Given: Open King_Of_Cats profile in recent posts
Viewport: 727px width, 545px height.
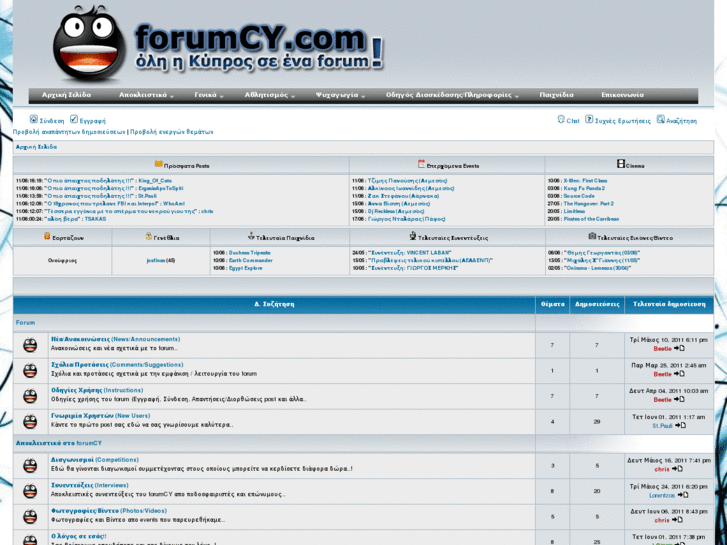Looking at the screenshot, I should pos(155,181).
